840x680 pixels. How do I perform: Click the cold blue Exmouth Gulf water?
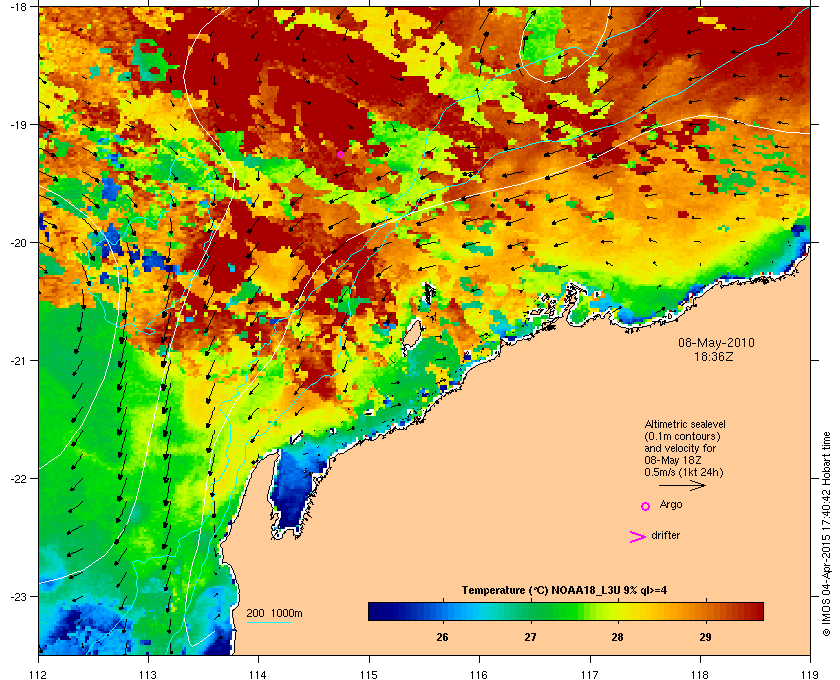tap(292, 490)
